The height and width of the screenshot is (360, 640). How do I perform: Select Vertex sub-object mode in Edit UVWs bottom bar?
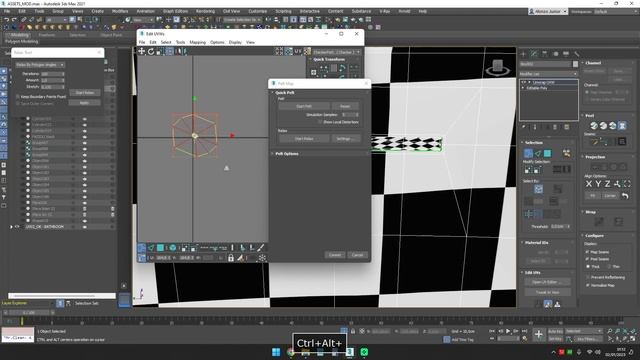pos(142,248)
